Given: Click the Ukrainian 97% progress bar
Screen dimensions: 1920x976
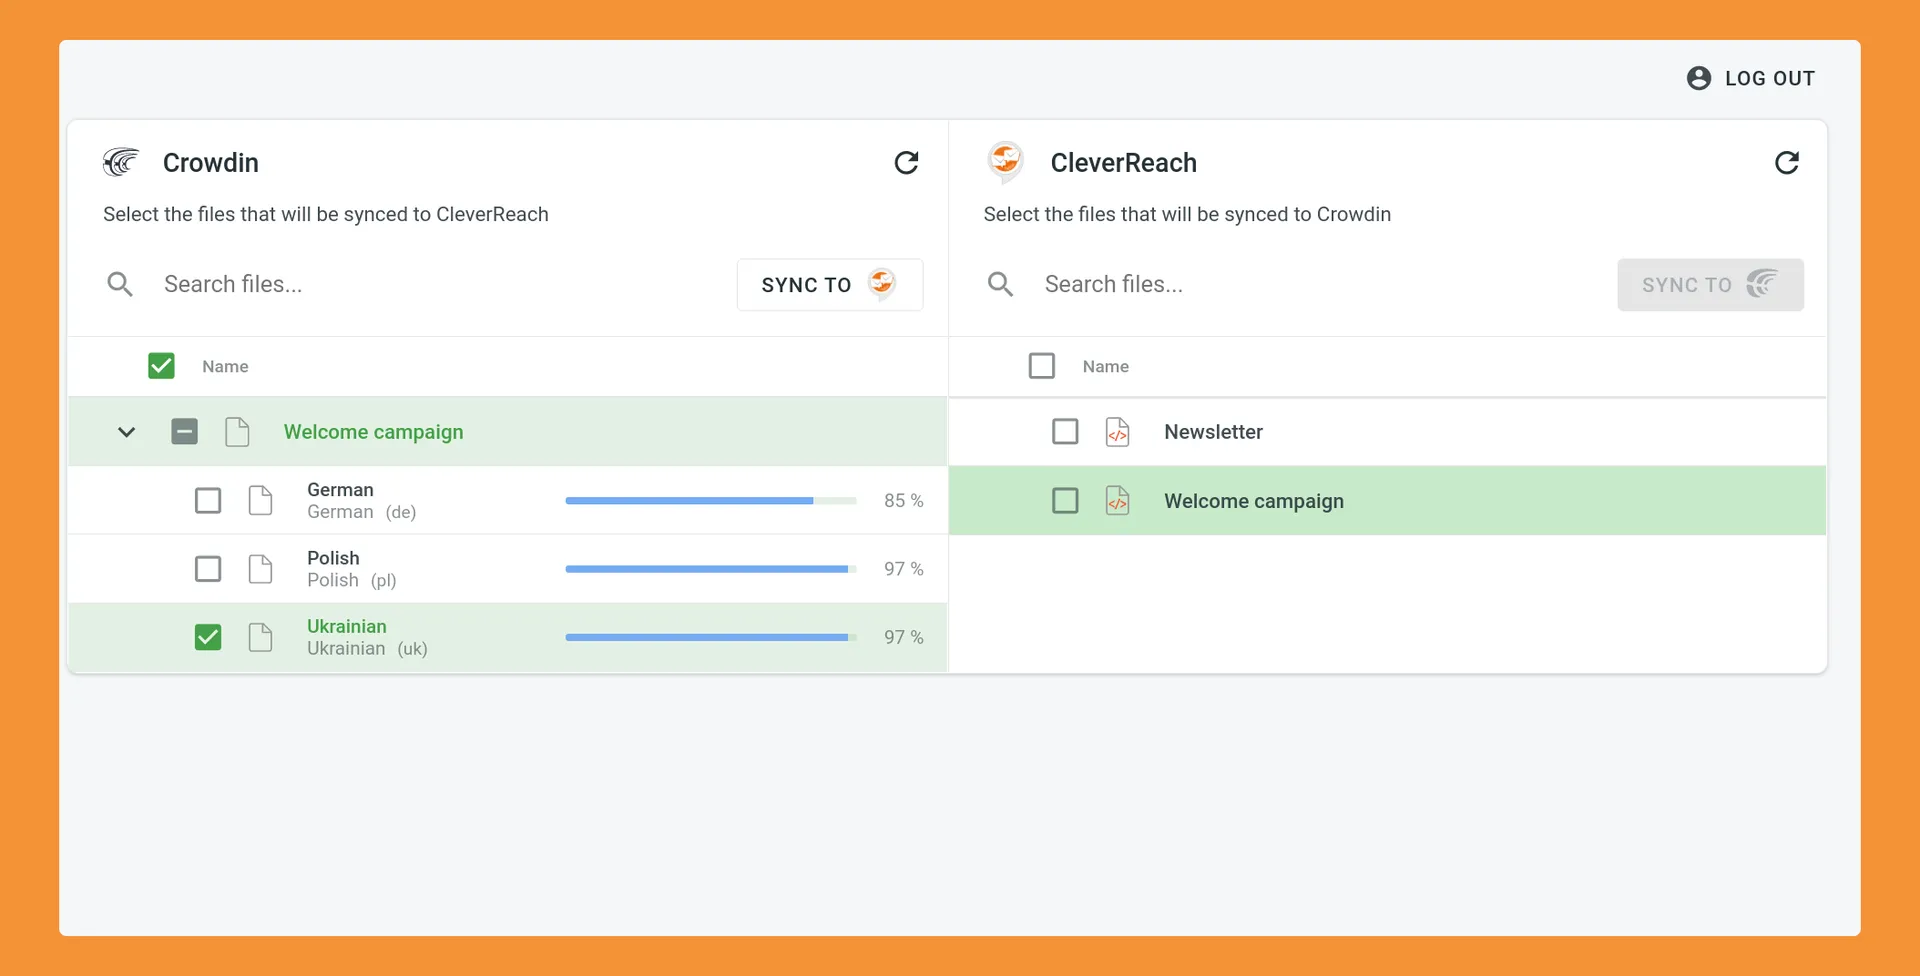Looking at the screenshot, I should [711, 637].
